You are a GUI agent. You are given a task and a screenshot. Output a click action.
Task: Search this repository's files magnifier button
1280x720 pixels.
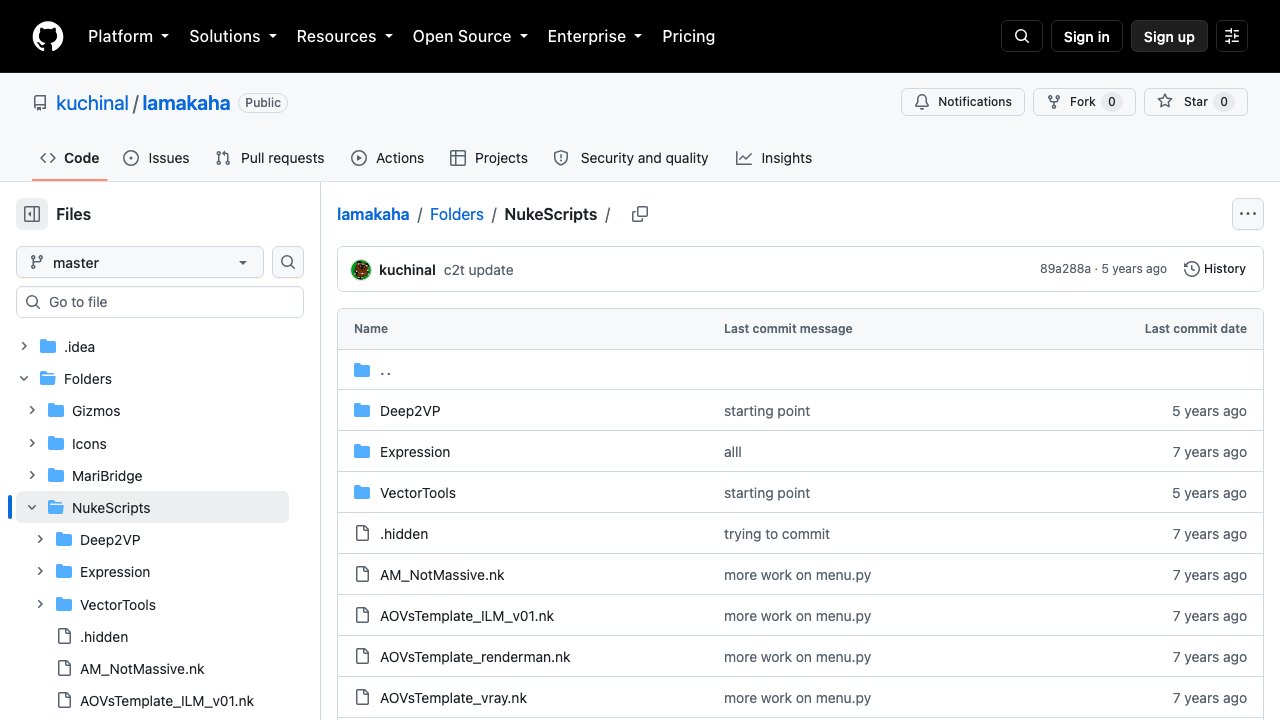[288, 262]
